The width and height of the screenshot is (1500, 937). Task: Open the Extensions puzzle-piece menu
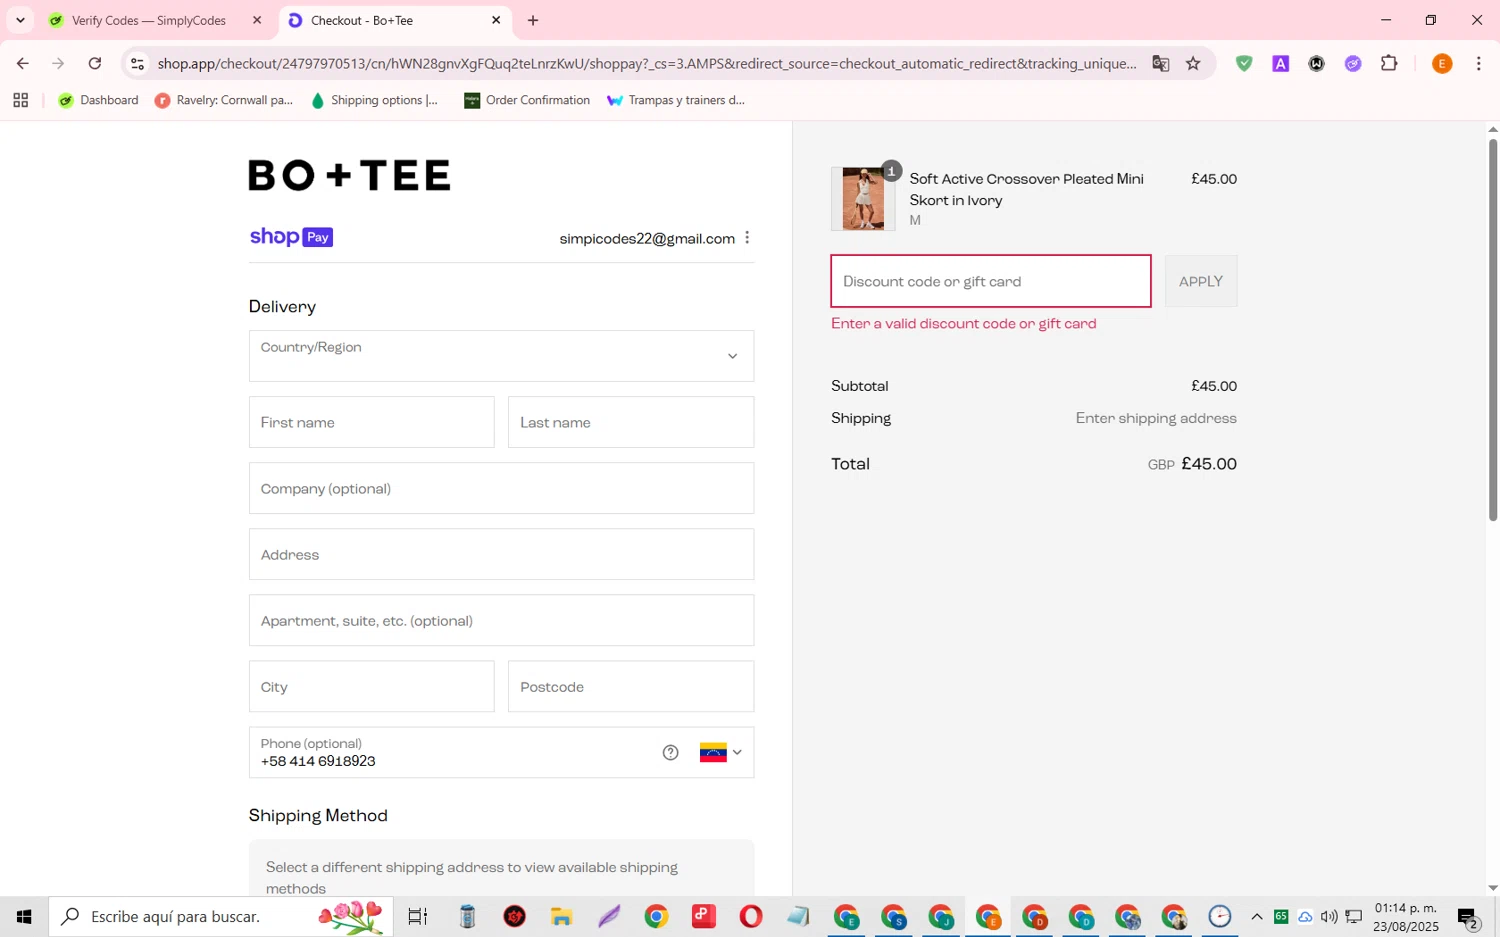pyautogui.click(x=1389, y=63)
